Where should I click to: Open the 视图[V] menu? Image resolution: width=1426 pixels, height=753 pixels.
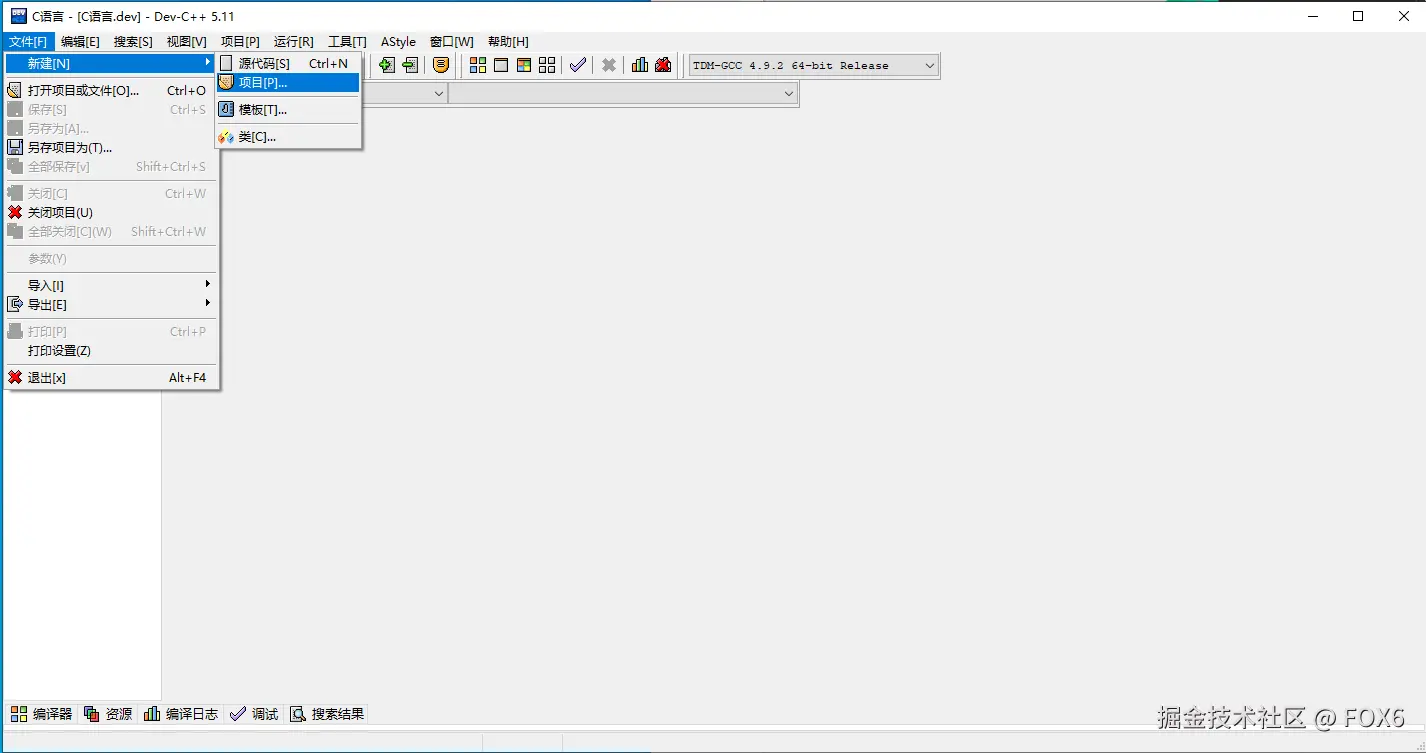[186, 41]
